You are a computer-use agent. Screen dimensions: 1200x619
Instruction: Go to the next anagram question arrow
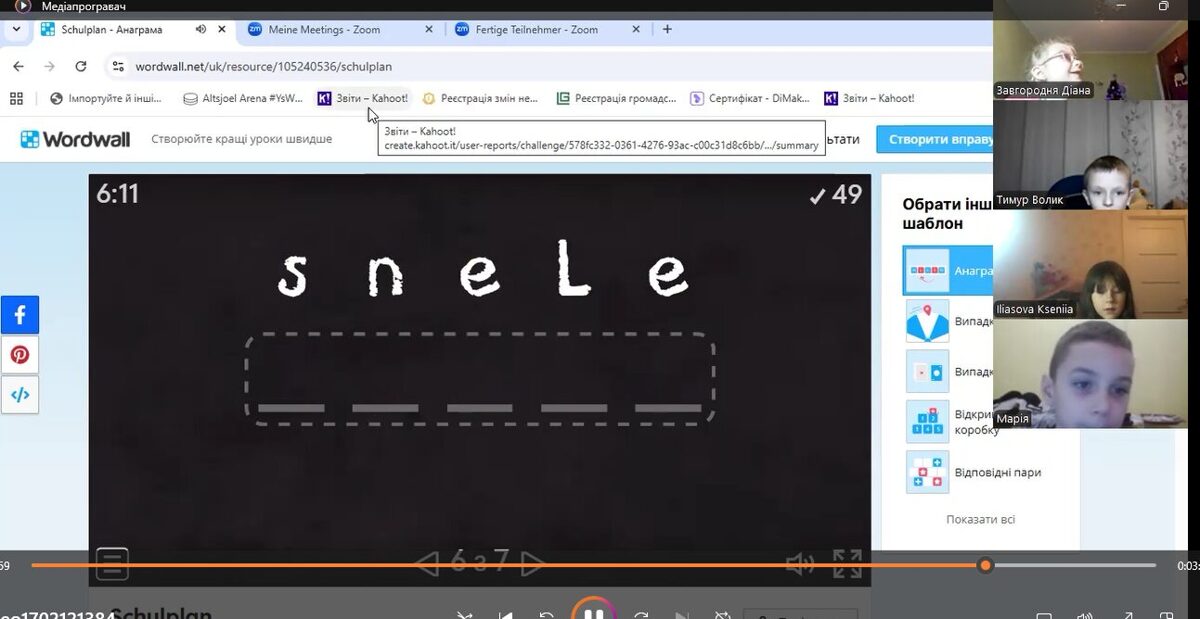(x=533, y=564)
